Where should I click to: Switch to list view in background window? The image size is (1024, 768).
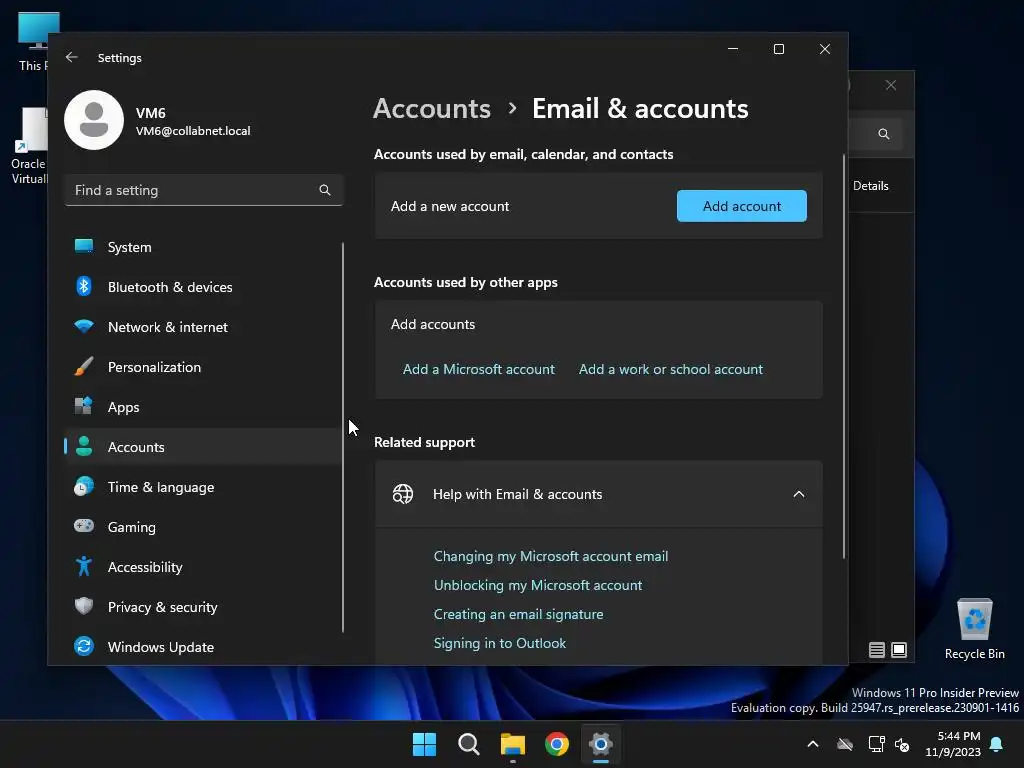coord(877,650)
